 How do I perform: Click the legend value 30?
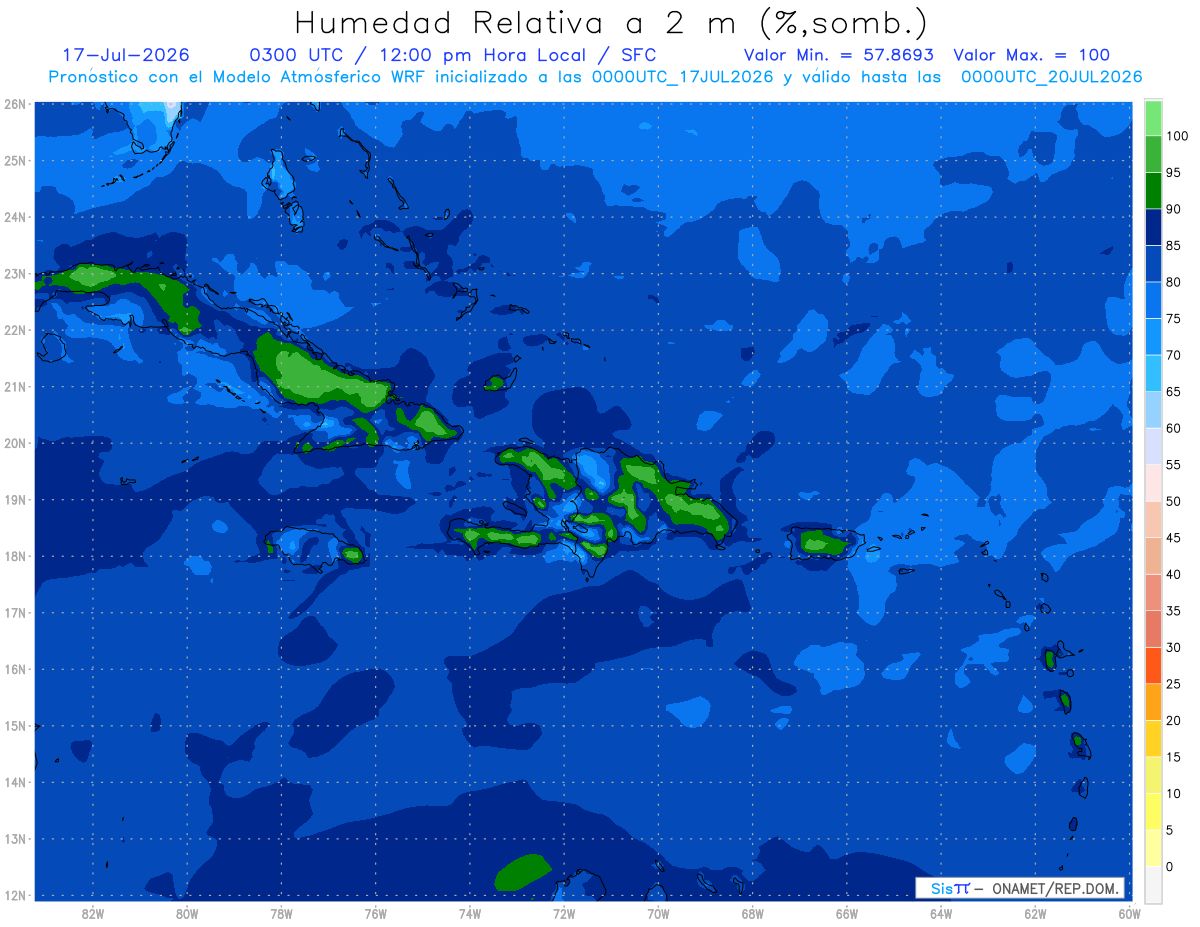click(x=1173, y=647)
